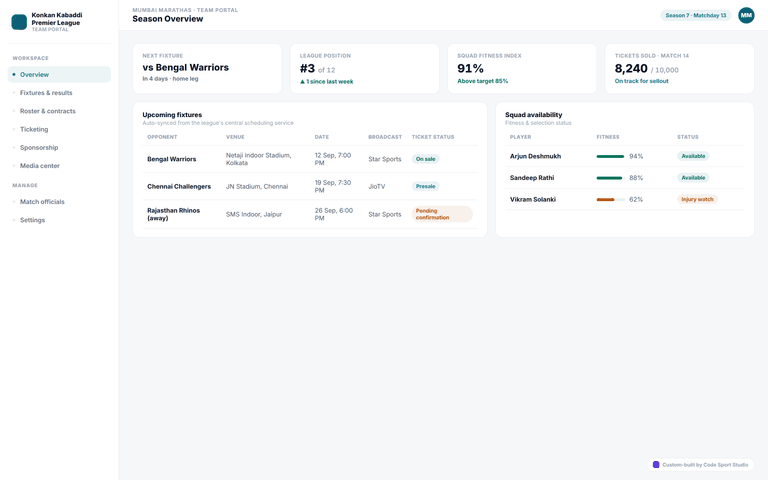Click the Ticket Status column header
This screenshot has height=480, width=768.
(433, 137)
